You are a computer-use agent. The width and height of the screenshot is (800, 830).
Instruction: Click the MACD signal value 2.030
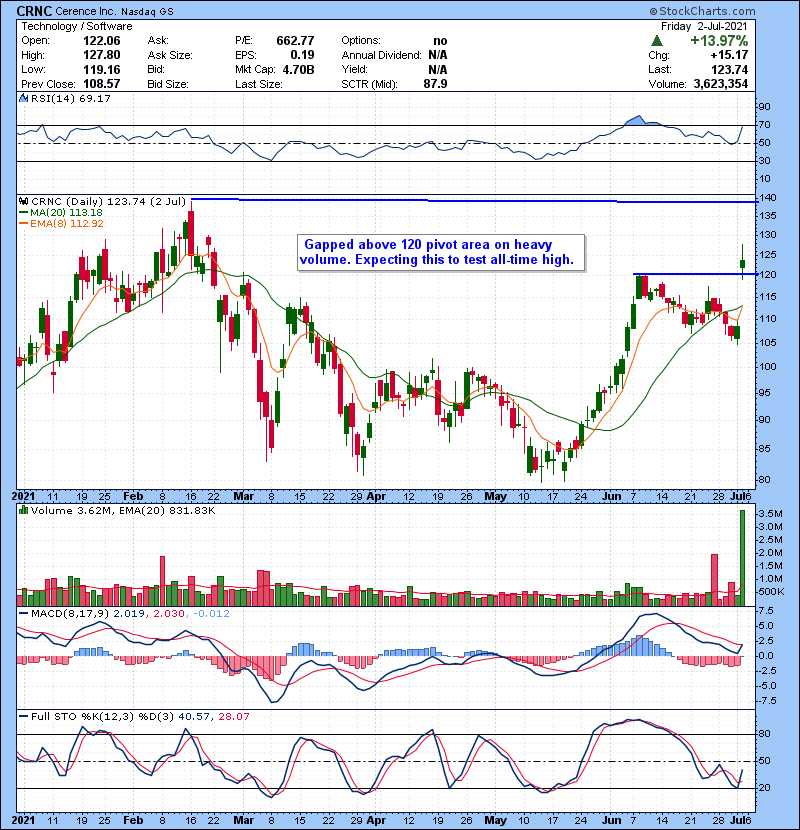[x=169, y=614]
